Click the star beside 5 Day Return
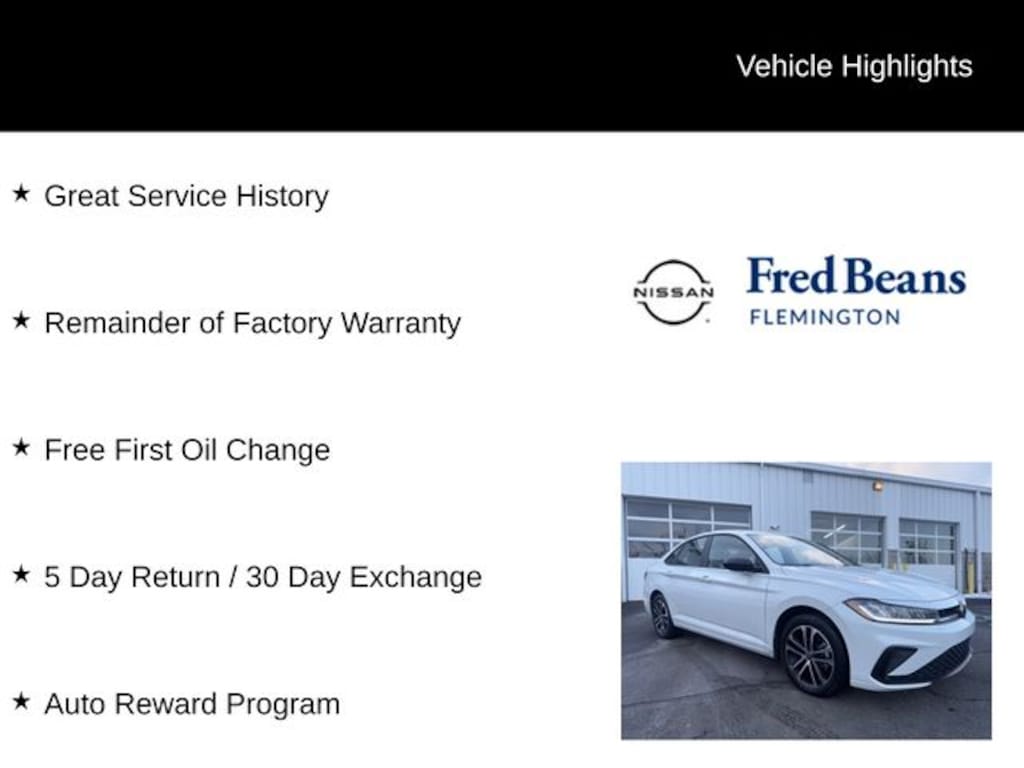 click(21, 575)
